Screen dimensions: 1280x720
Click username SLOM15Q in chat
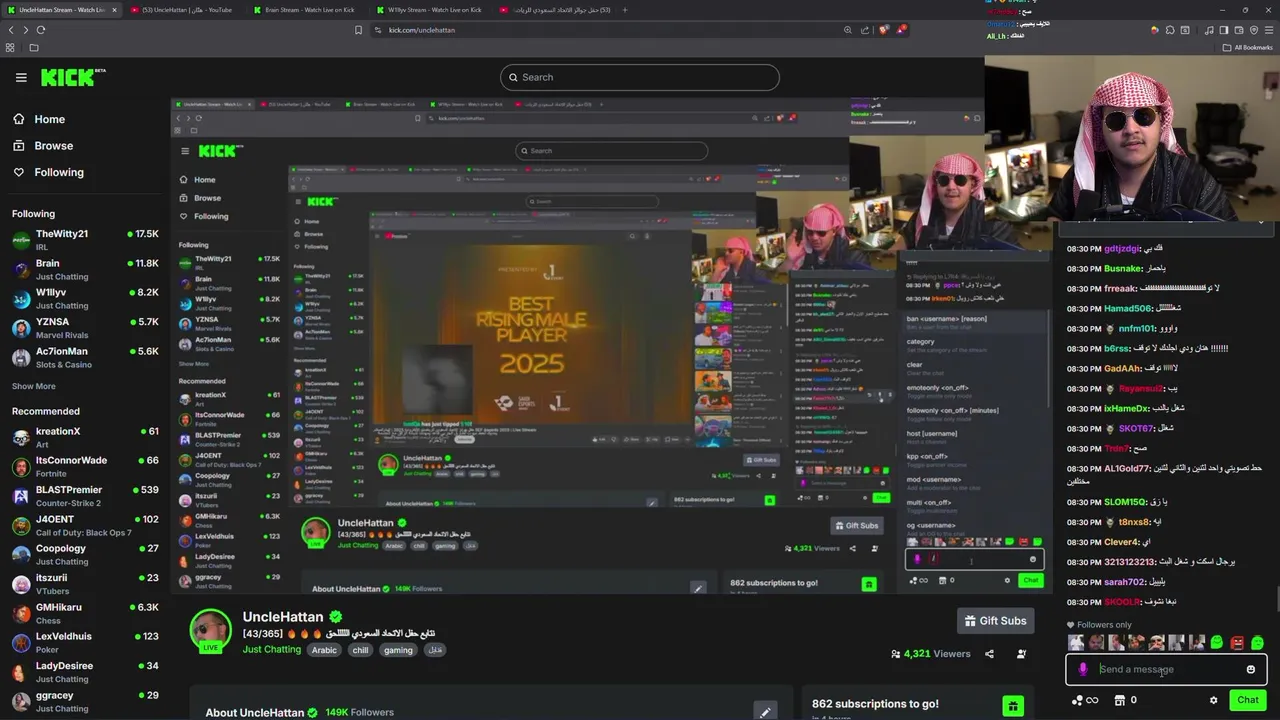(x=1125, y=502)
